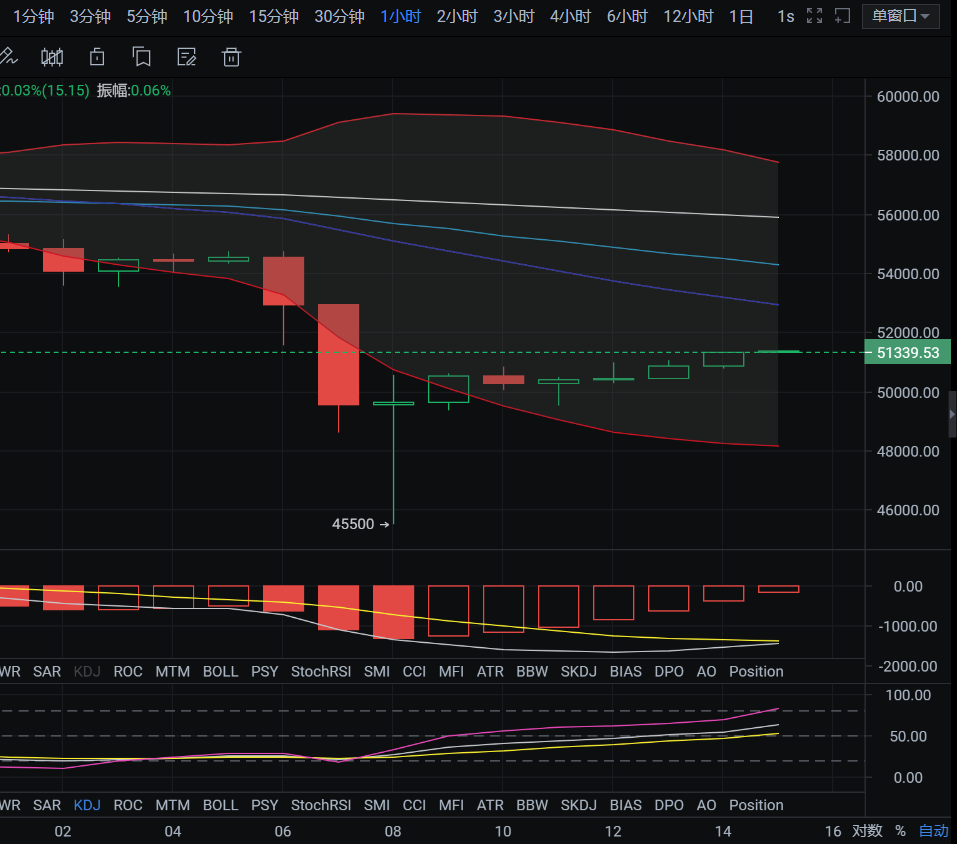Click the candlestick chart type icon
This screenshot has width=957, height=844.
pos(52,57)
